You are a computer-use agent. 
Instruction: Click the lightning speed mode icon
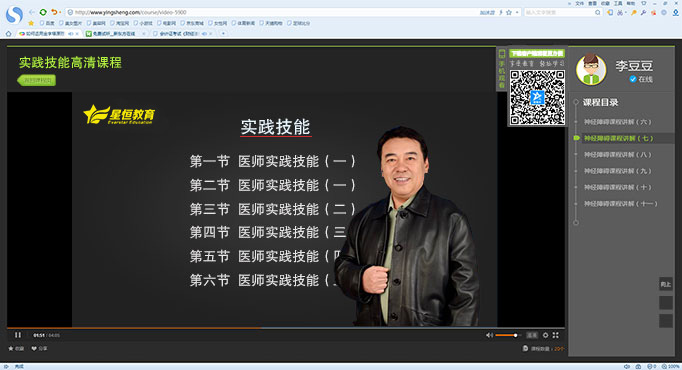tap(501, 13)
